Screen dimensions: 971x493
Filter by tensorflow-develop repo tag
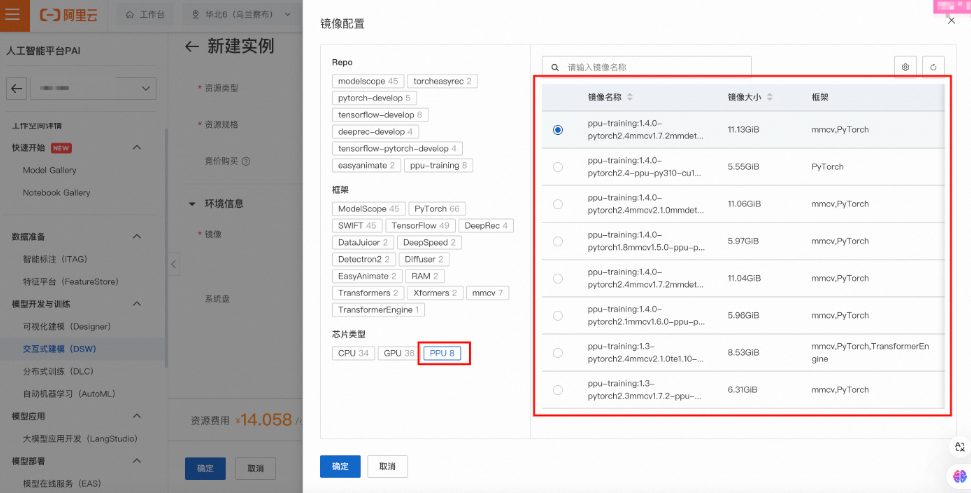pyautogui.click(x=380, y=115)
